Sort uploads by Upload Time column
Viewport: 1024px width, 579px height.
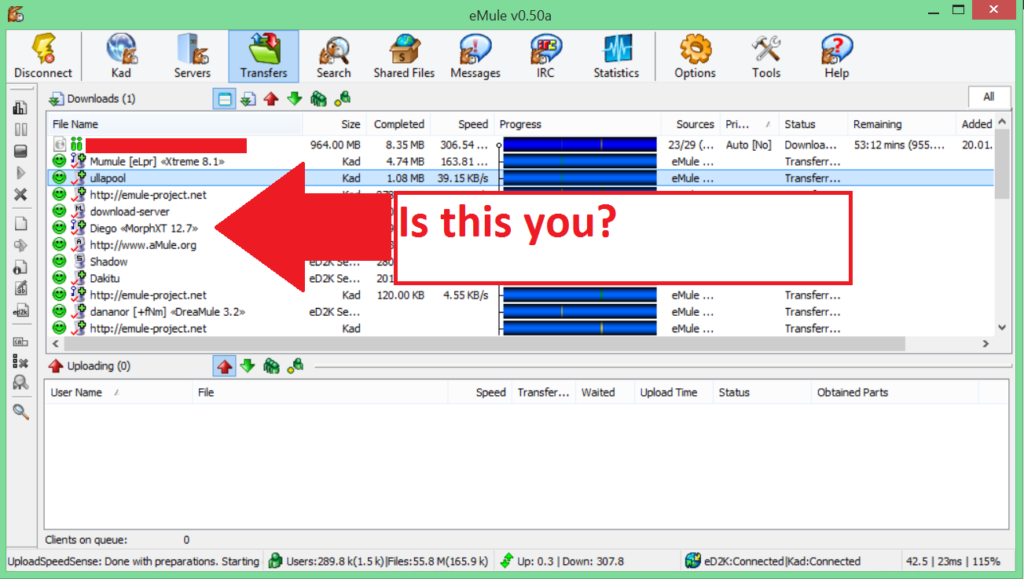pos(673,392)
